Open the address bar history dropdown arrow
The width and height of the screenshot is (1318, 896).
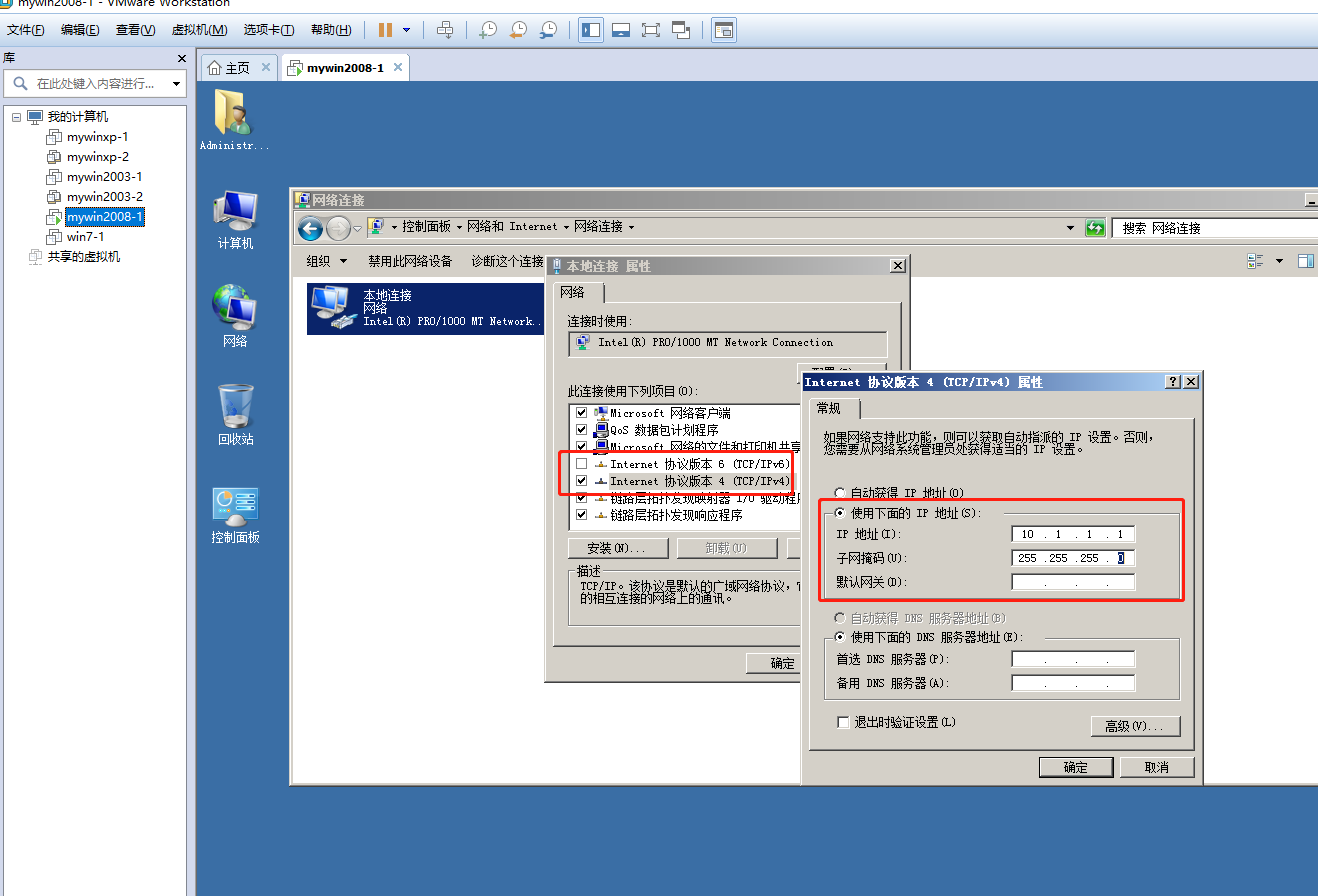1071,228
